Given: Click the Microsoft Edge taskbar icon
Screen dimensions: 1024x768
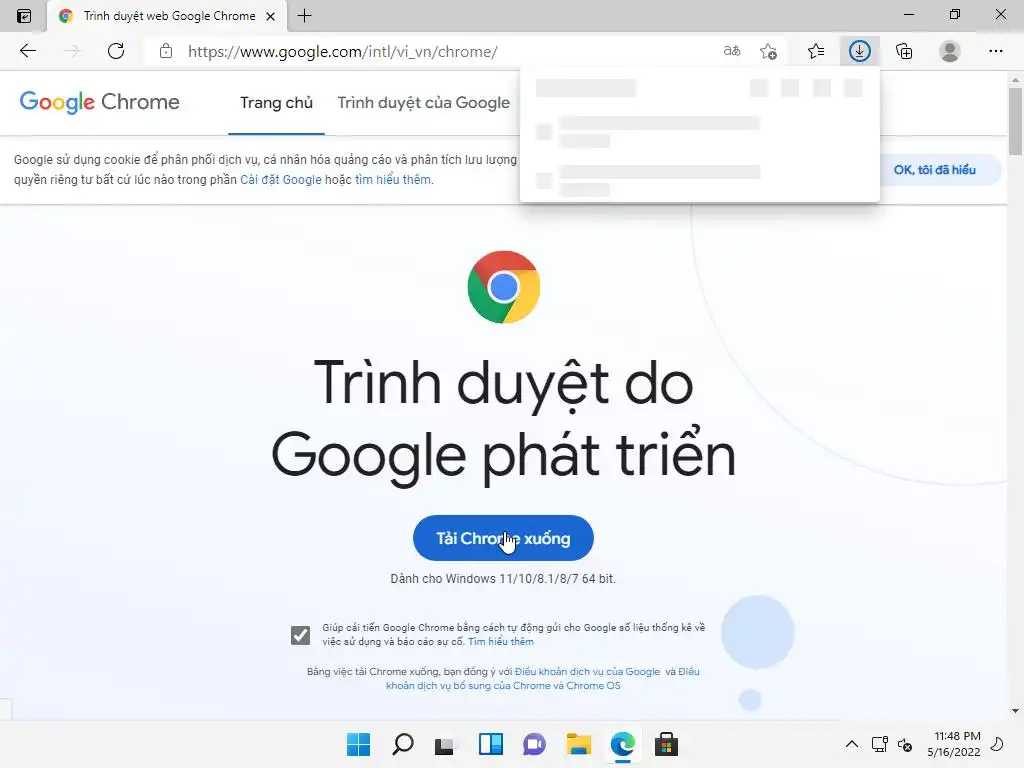Looking at the screenshot, I should click(x=622, y=744).
